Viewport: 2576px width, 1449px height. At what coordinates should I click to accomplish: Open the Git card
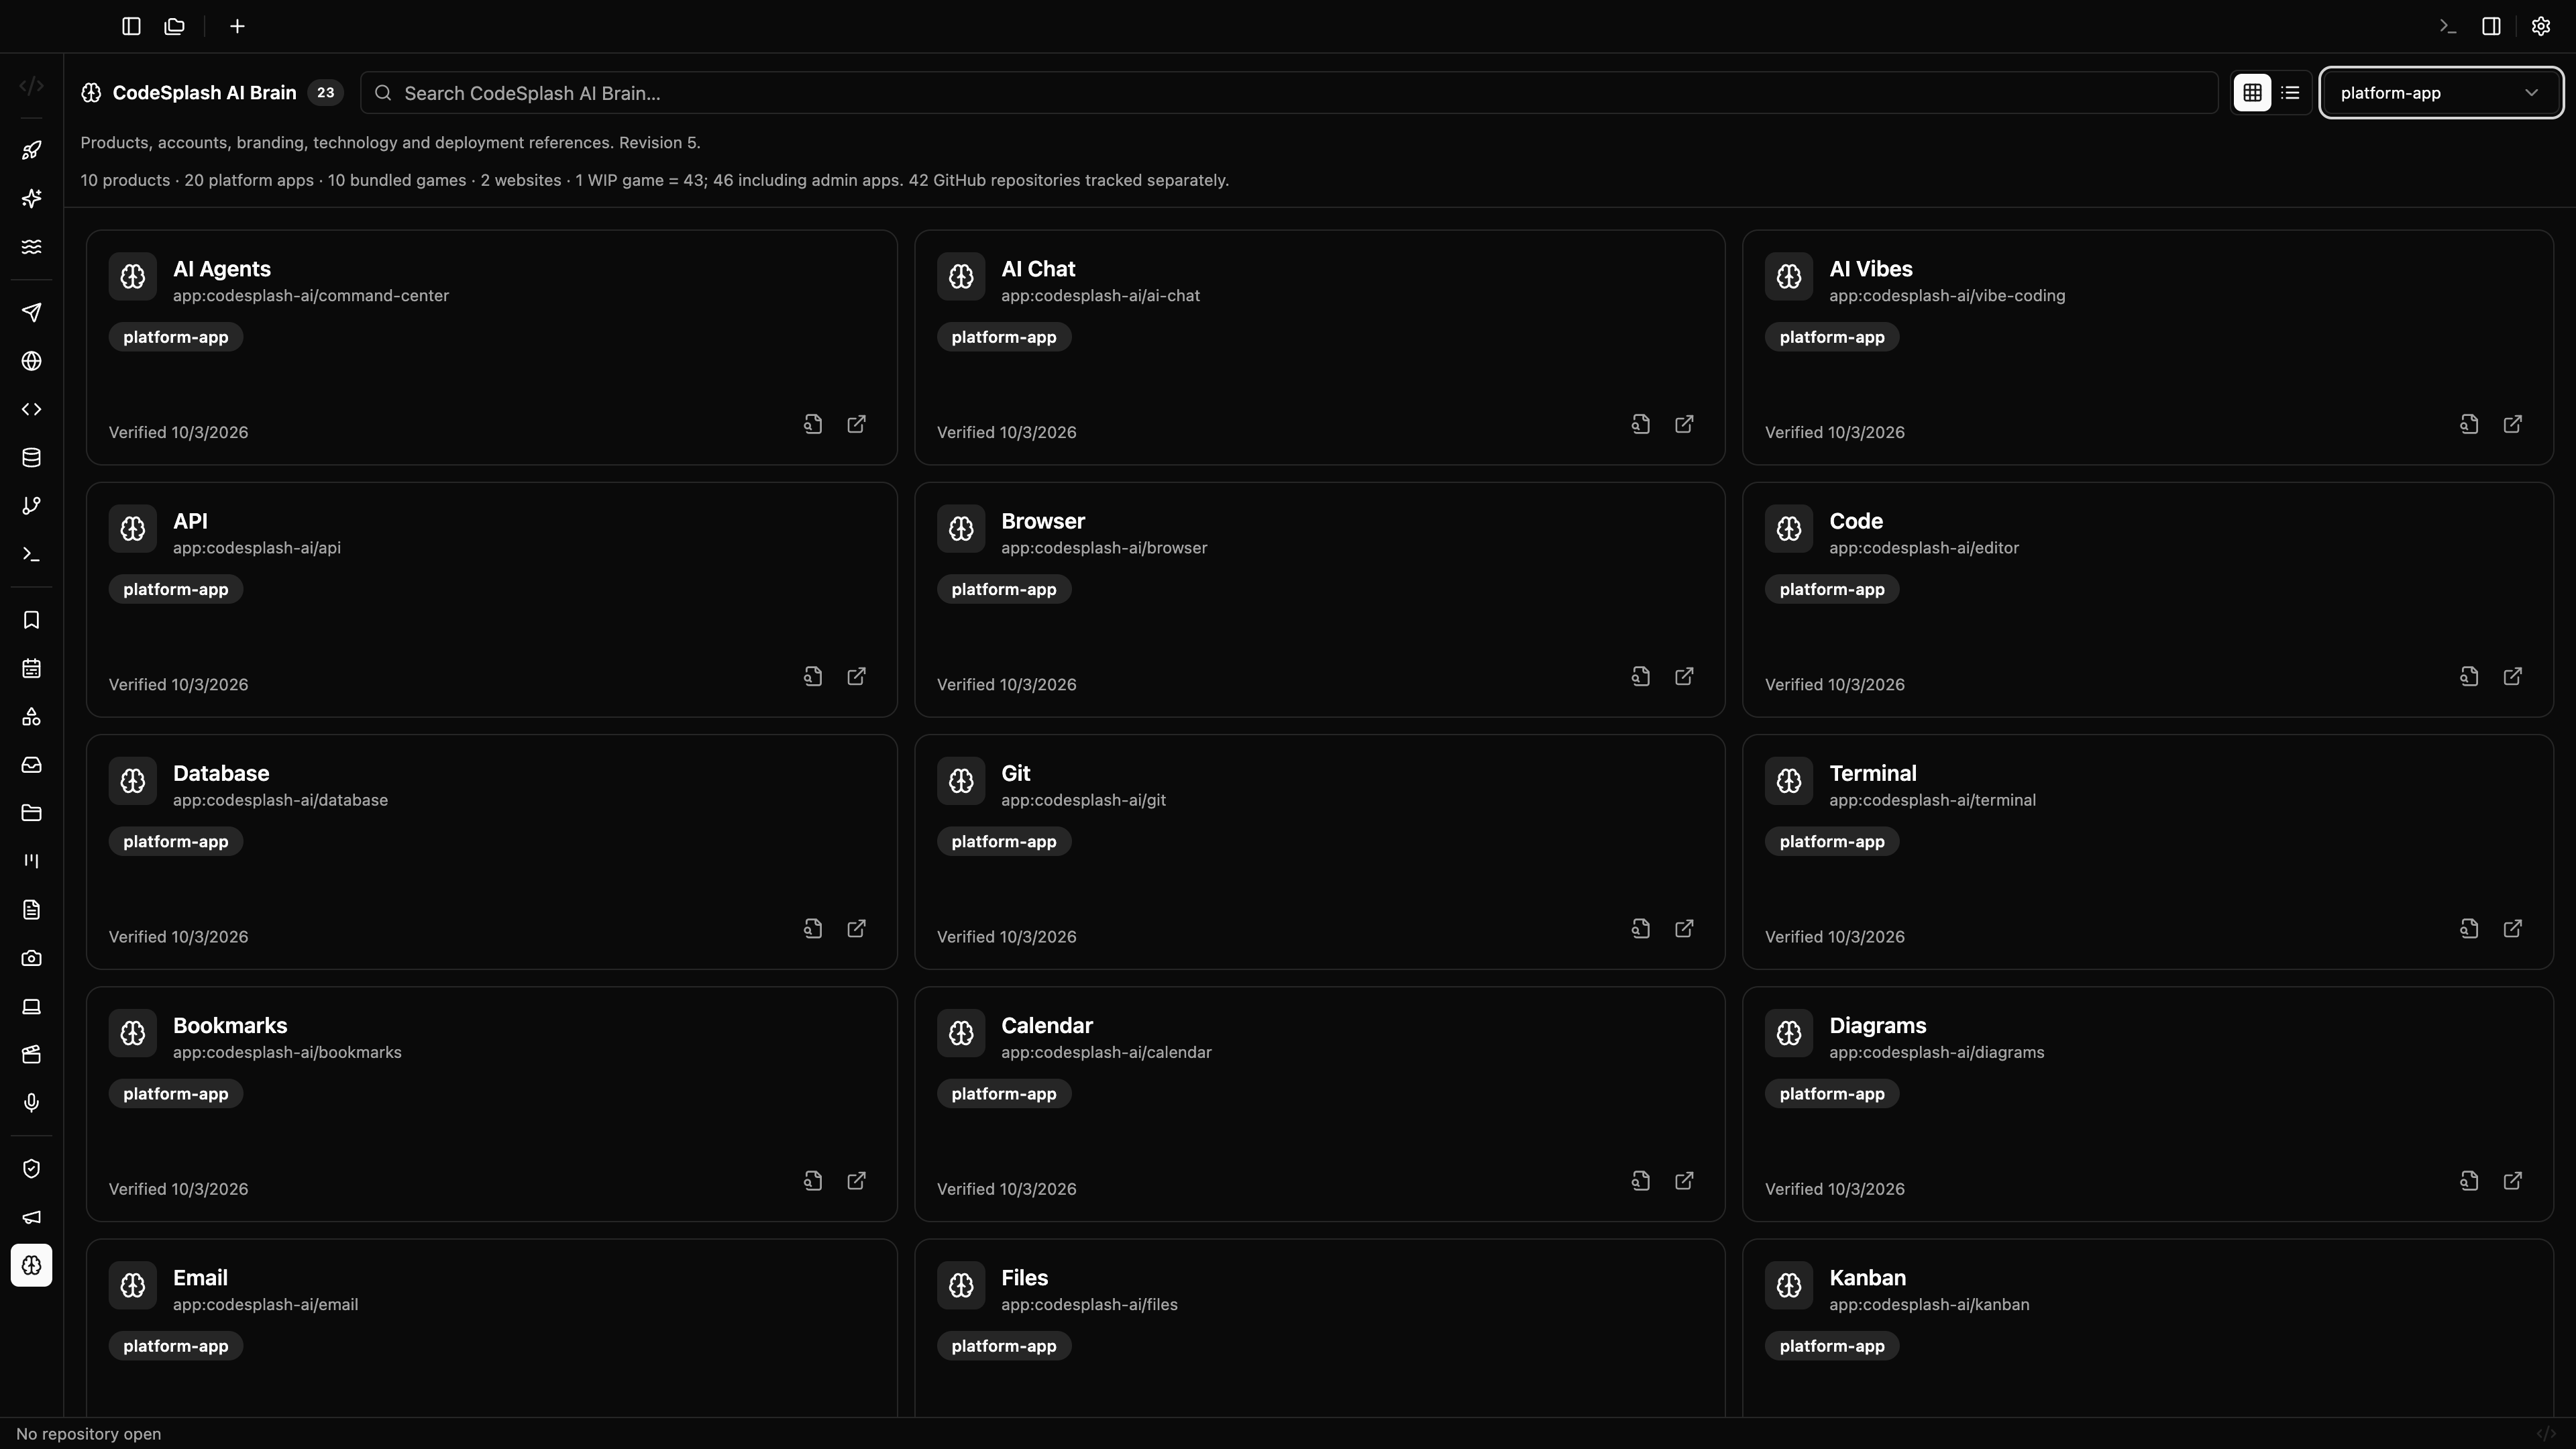coord(1319,852)
